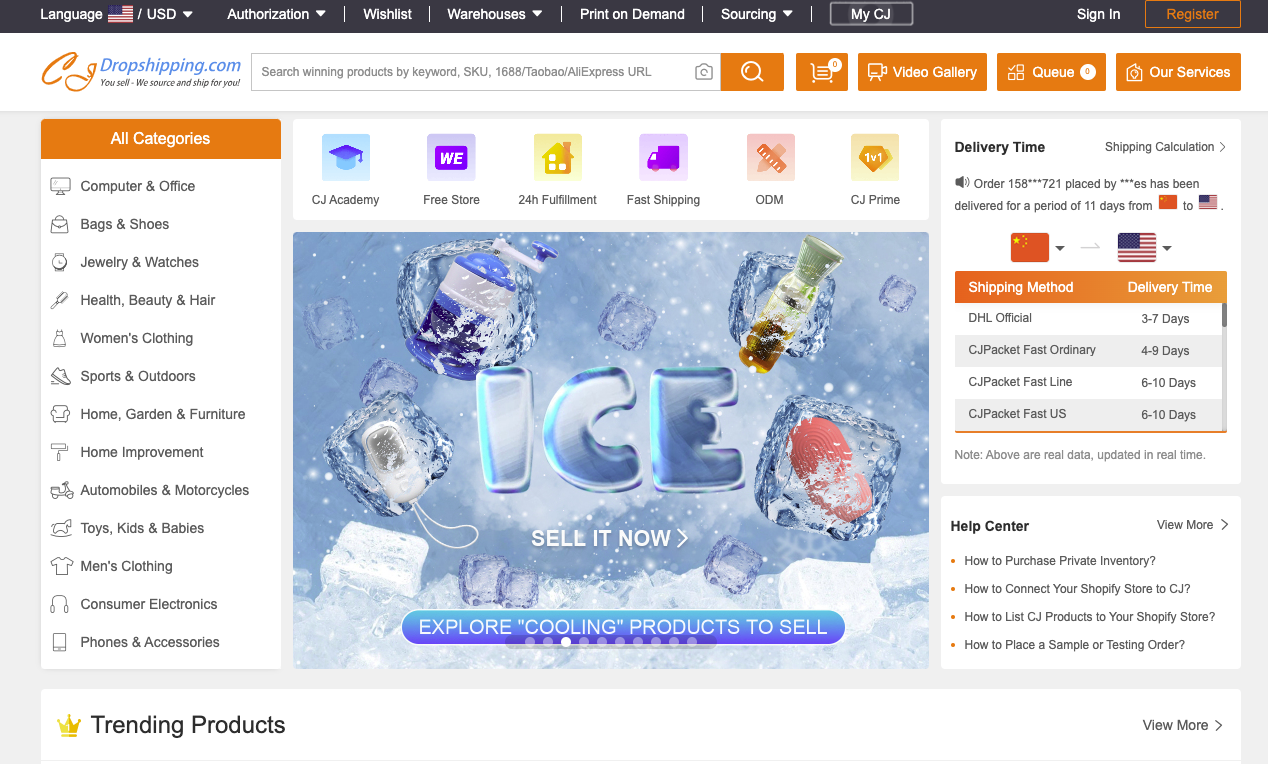Open Shipping Calculation chevron link
1268x764 pixels.
coord(1166,147)
